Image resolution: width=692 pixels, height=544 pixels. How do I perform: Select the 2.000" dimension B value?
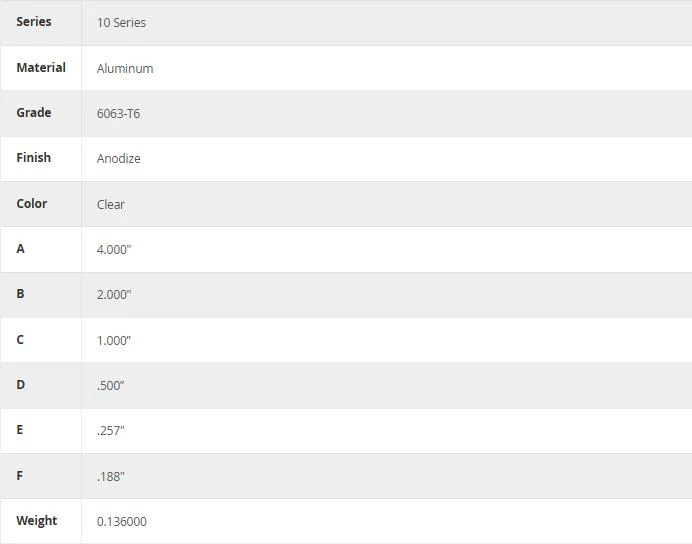tap(114, 294)
